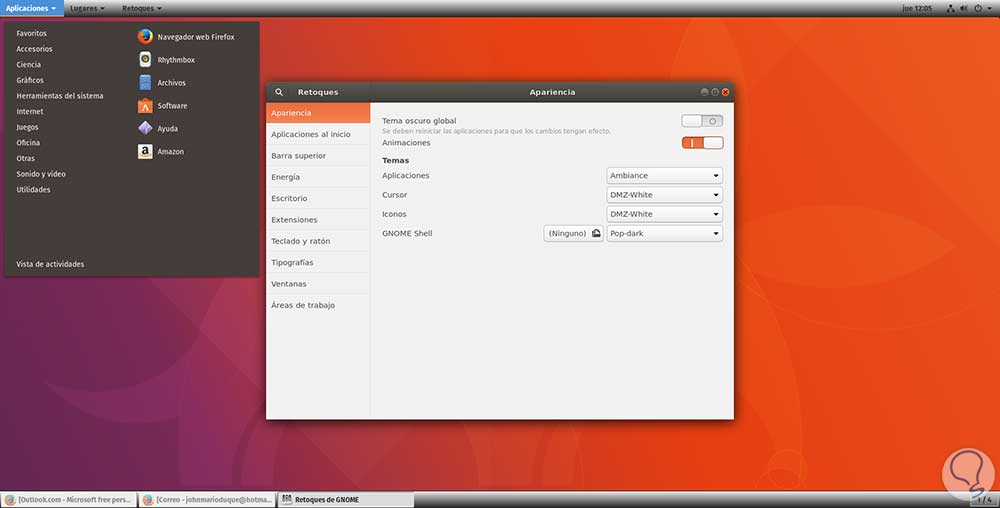Click the search icon in Retoques header
1000x508 pixels.
coord(279,92)
